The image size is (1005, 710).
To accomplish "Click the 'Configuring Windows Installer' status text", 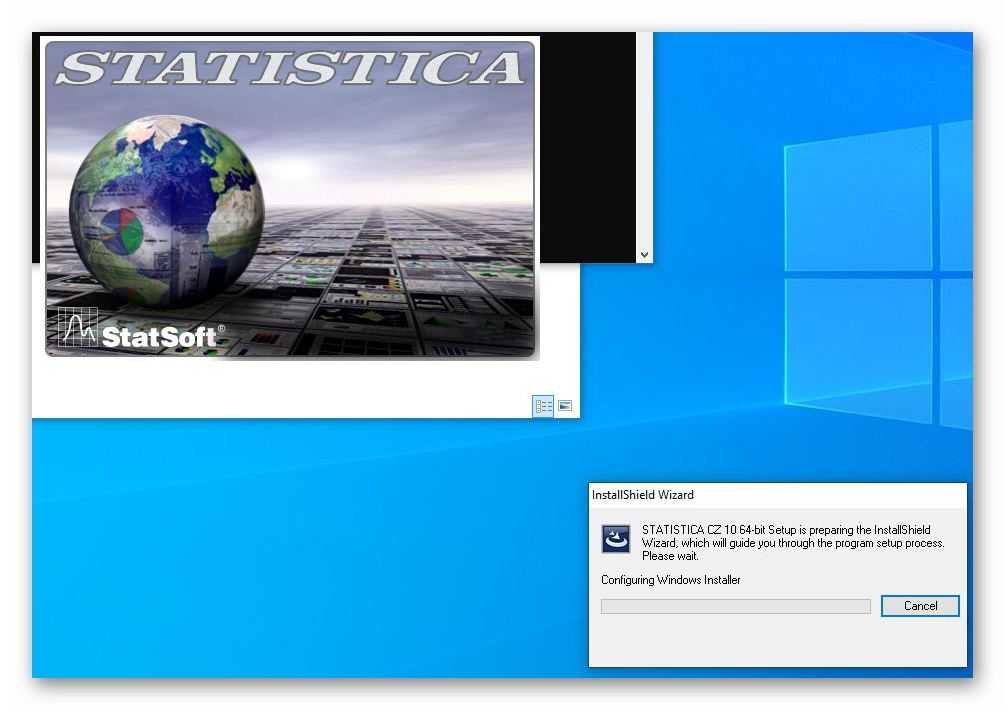I will 671,580.
